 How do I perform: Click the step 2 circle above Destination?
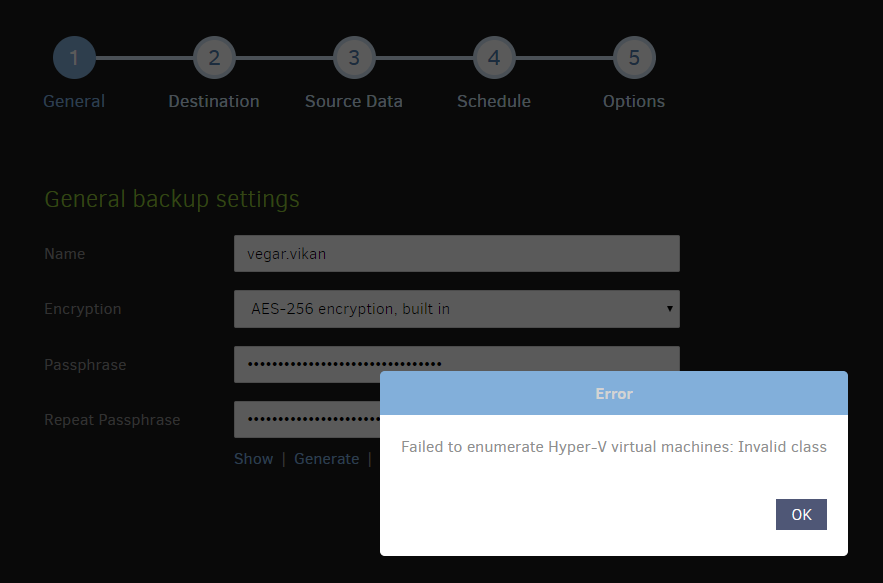214,57
